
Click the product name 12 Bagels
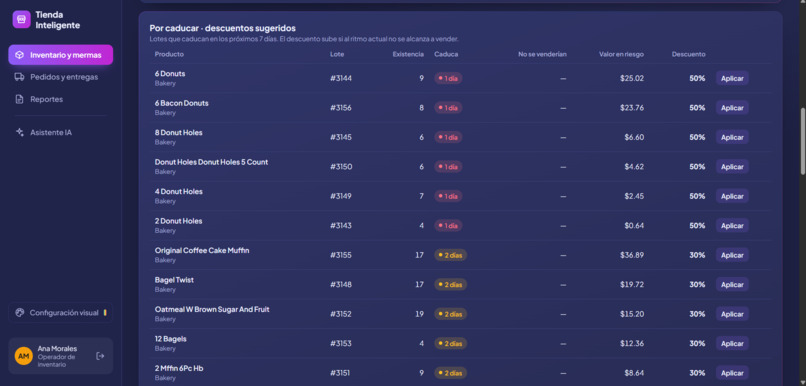[171, 339]
